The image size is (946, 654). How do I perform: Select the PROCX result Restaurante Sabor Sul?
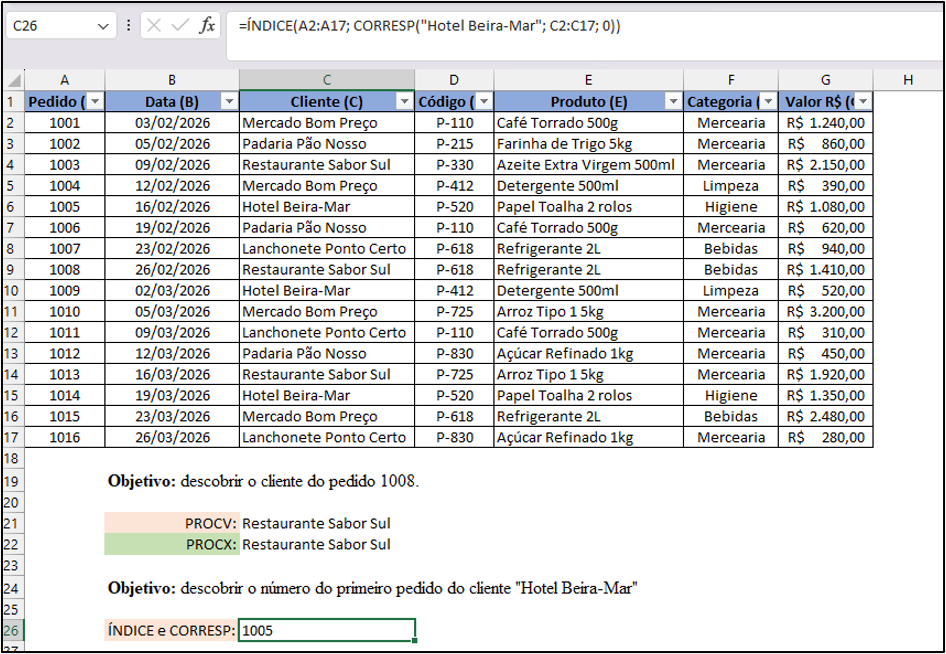tap(327, 544)
